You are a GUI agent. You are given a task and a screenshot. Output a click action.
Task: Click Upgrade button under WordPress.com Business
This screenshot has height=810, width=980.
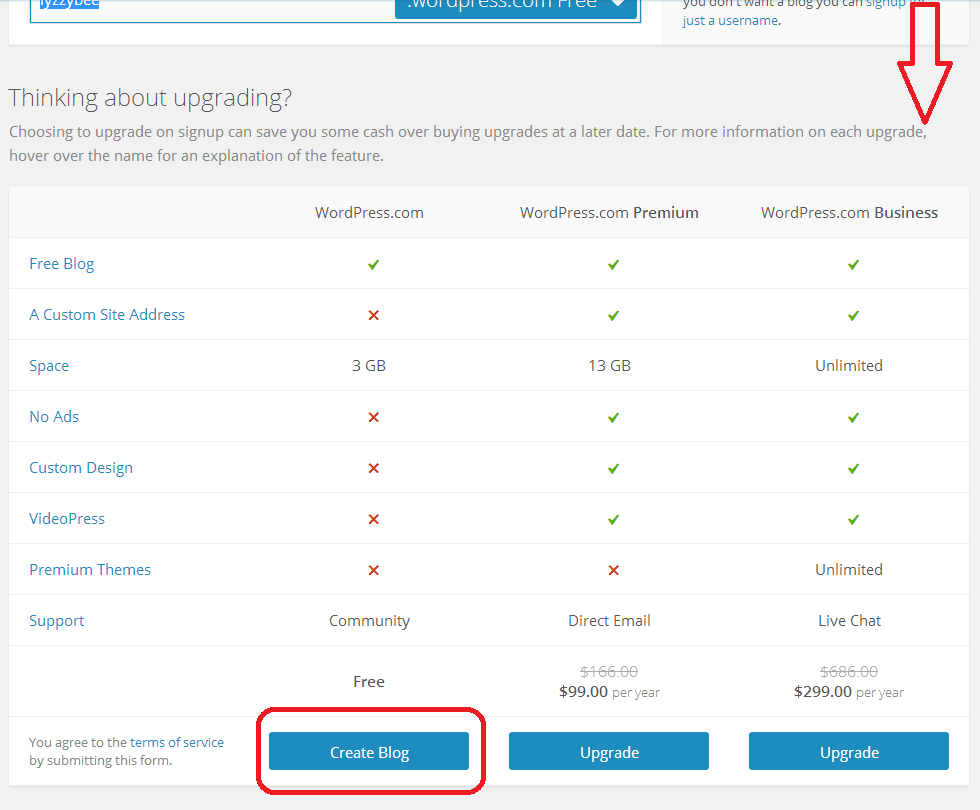[848, 752]
